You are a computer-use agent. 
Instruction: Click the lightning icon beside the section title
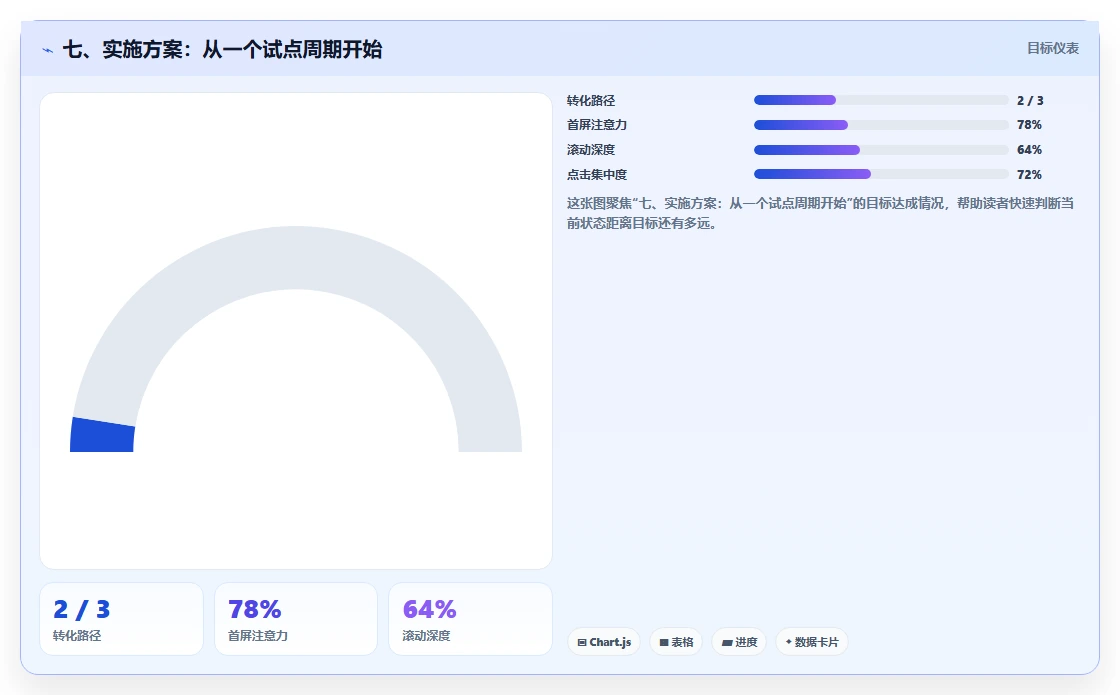pos(48,50)
